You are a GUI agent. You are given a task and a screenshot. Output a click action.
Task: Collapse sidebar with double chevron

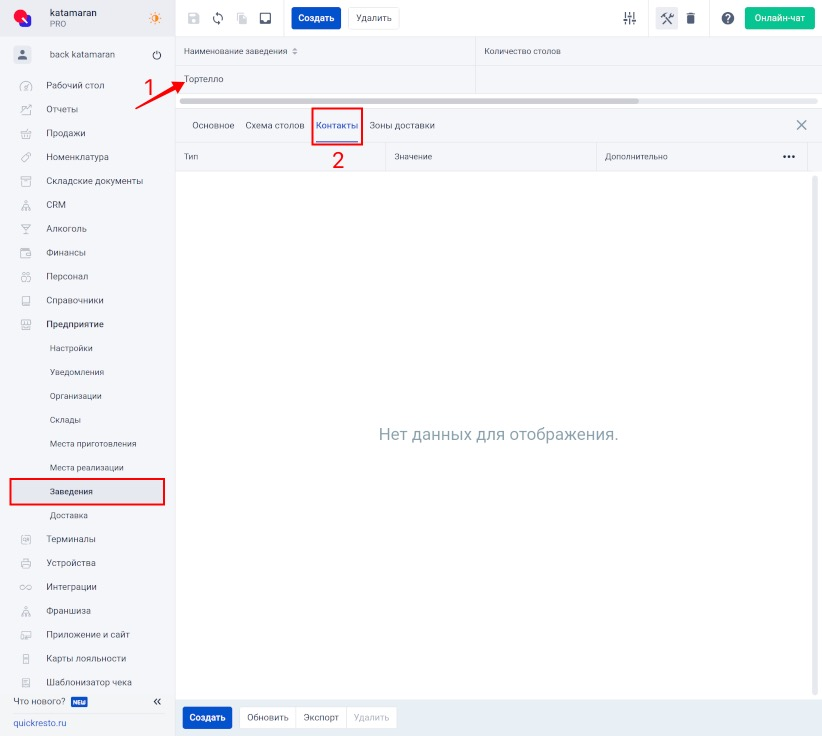[x=157, y=701]
